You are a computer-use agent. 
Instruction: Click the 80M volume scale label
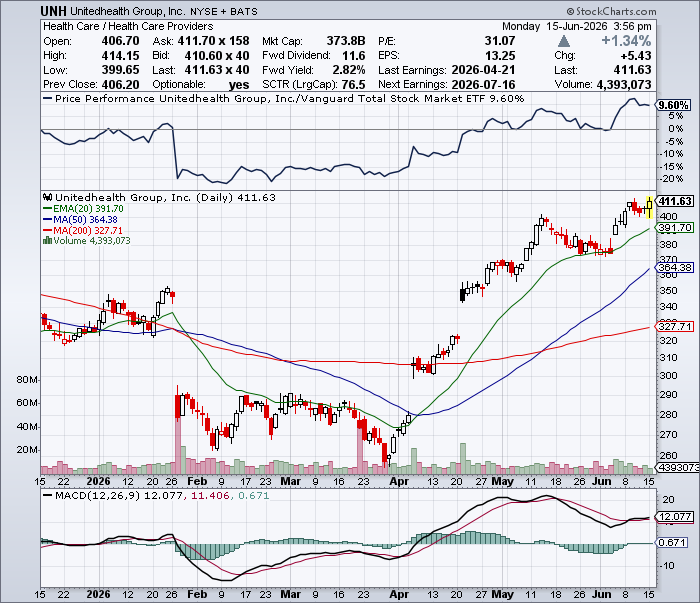coord(26,380)
